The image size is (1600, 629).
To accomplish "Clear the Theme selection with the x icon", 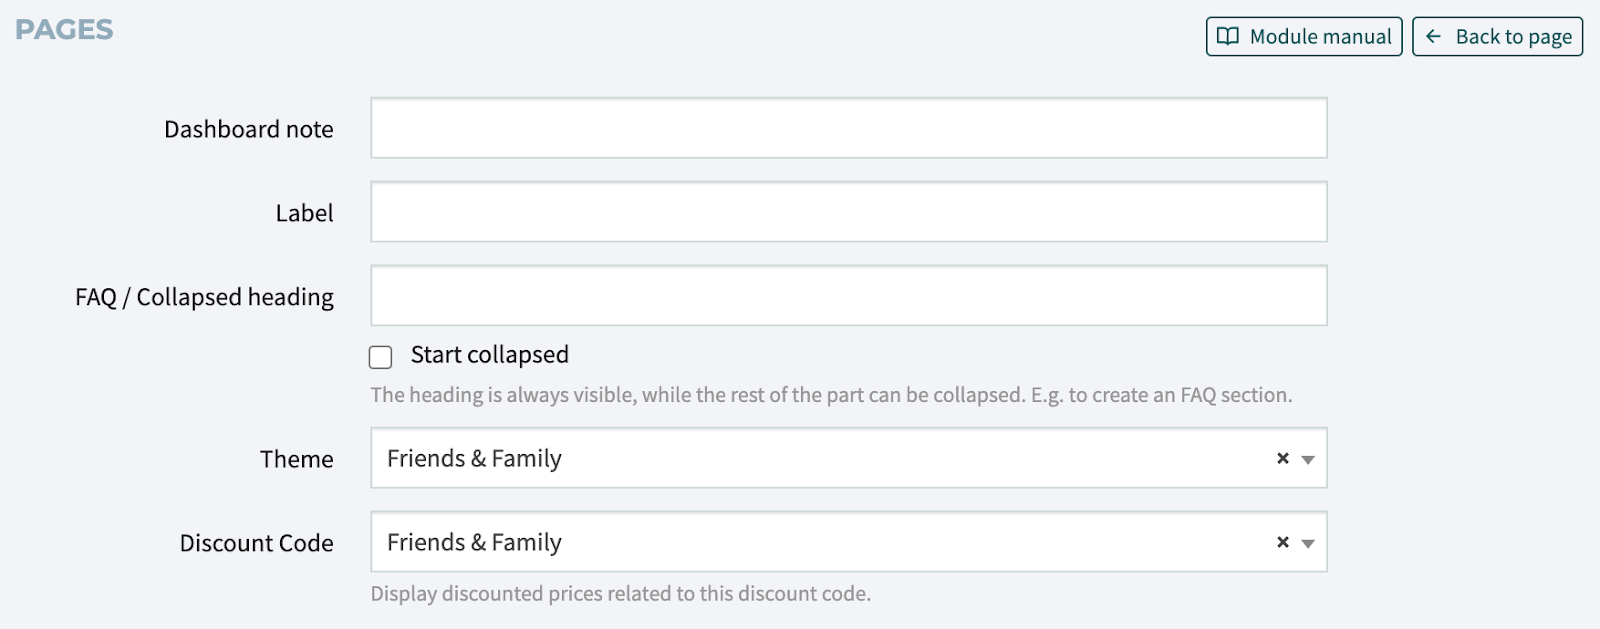I will (1283, 458).
